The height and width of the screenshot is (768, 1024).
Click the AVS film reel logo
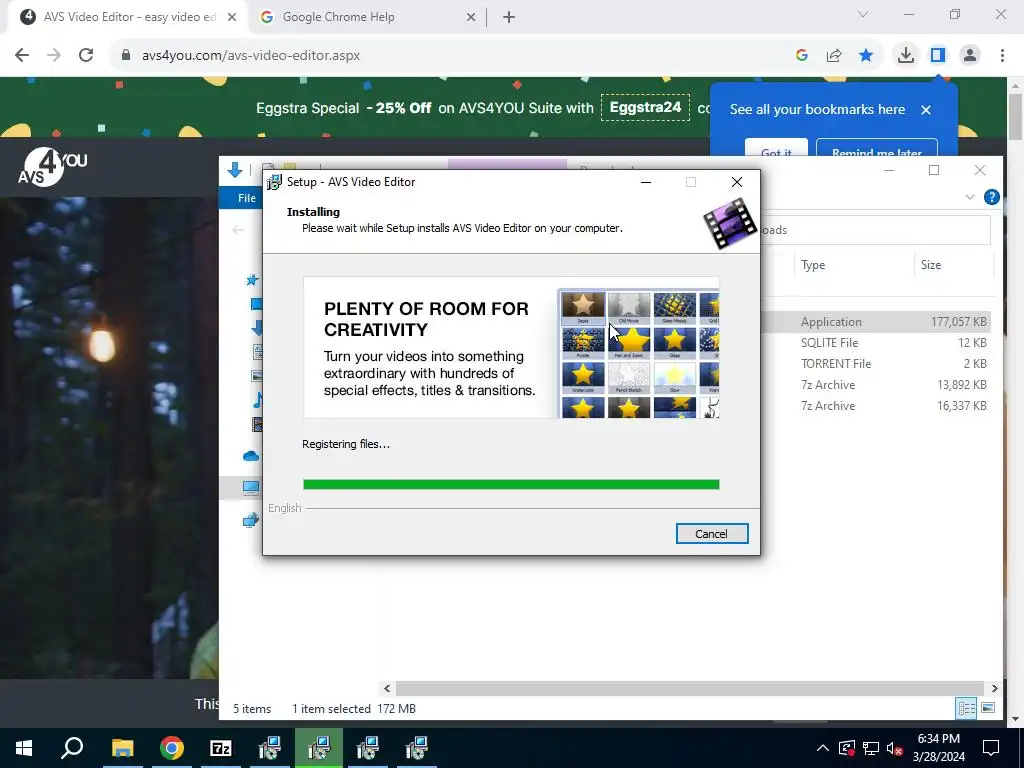[729, 224]
